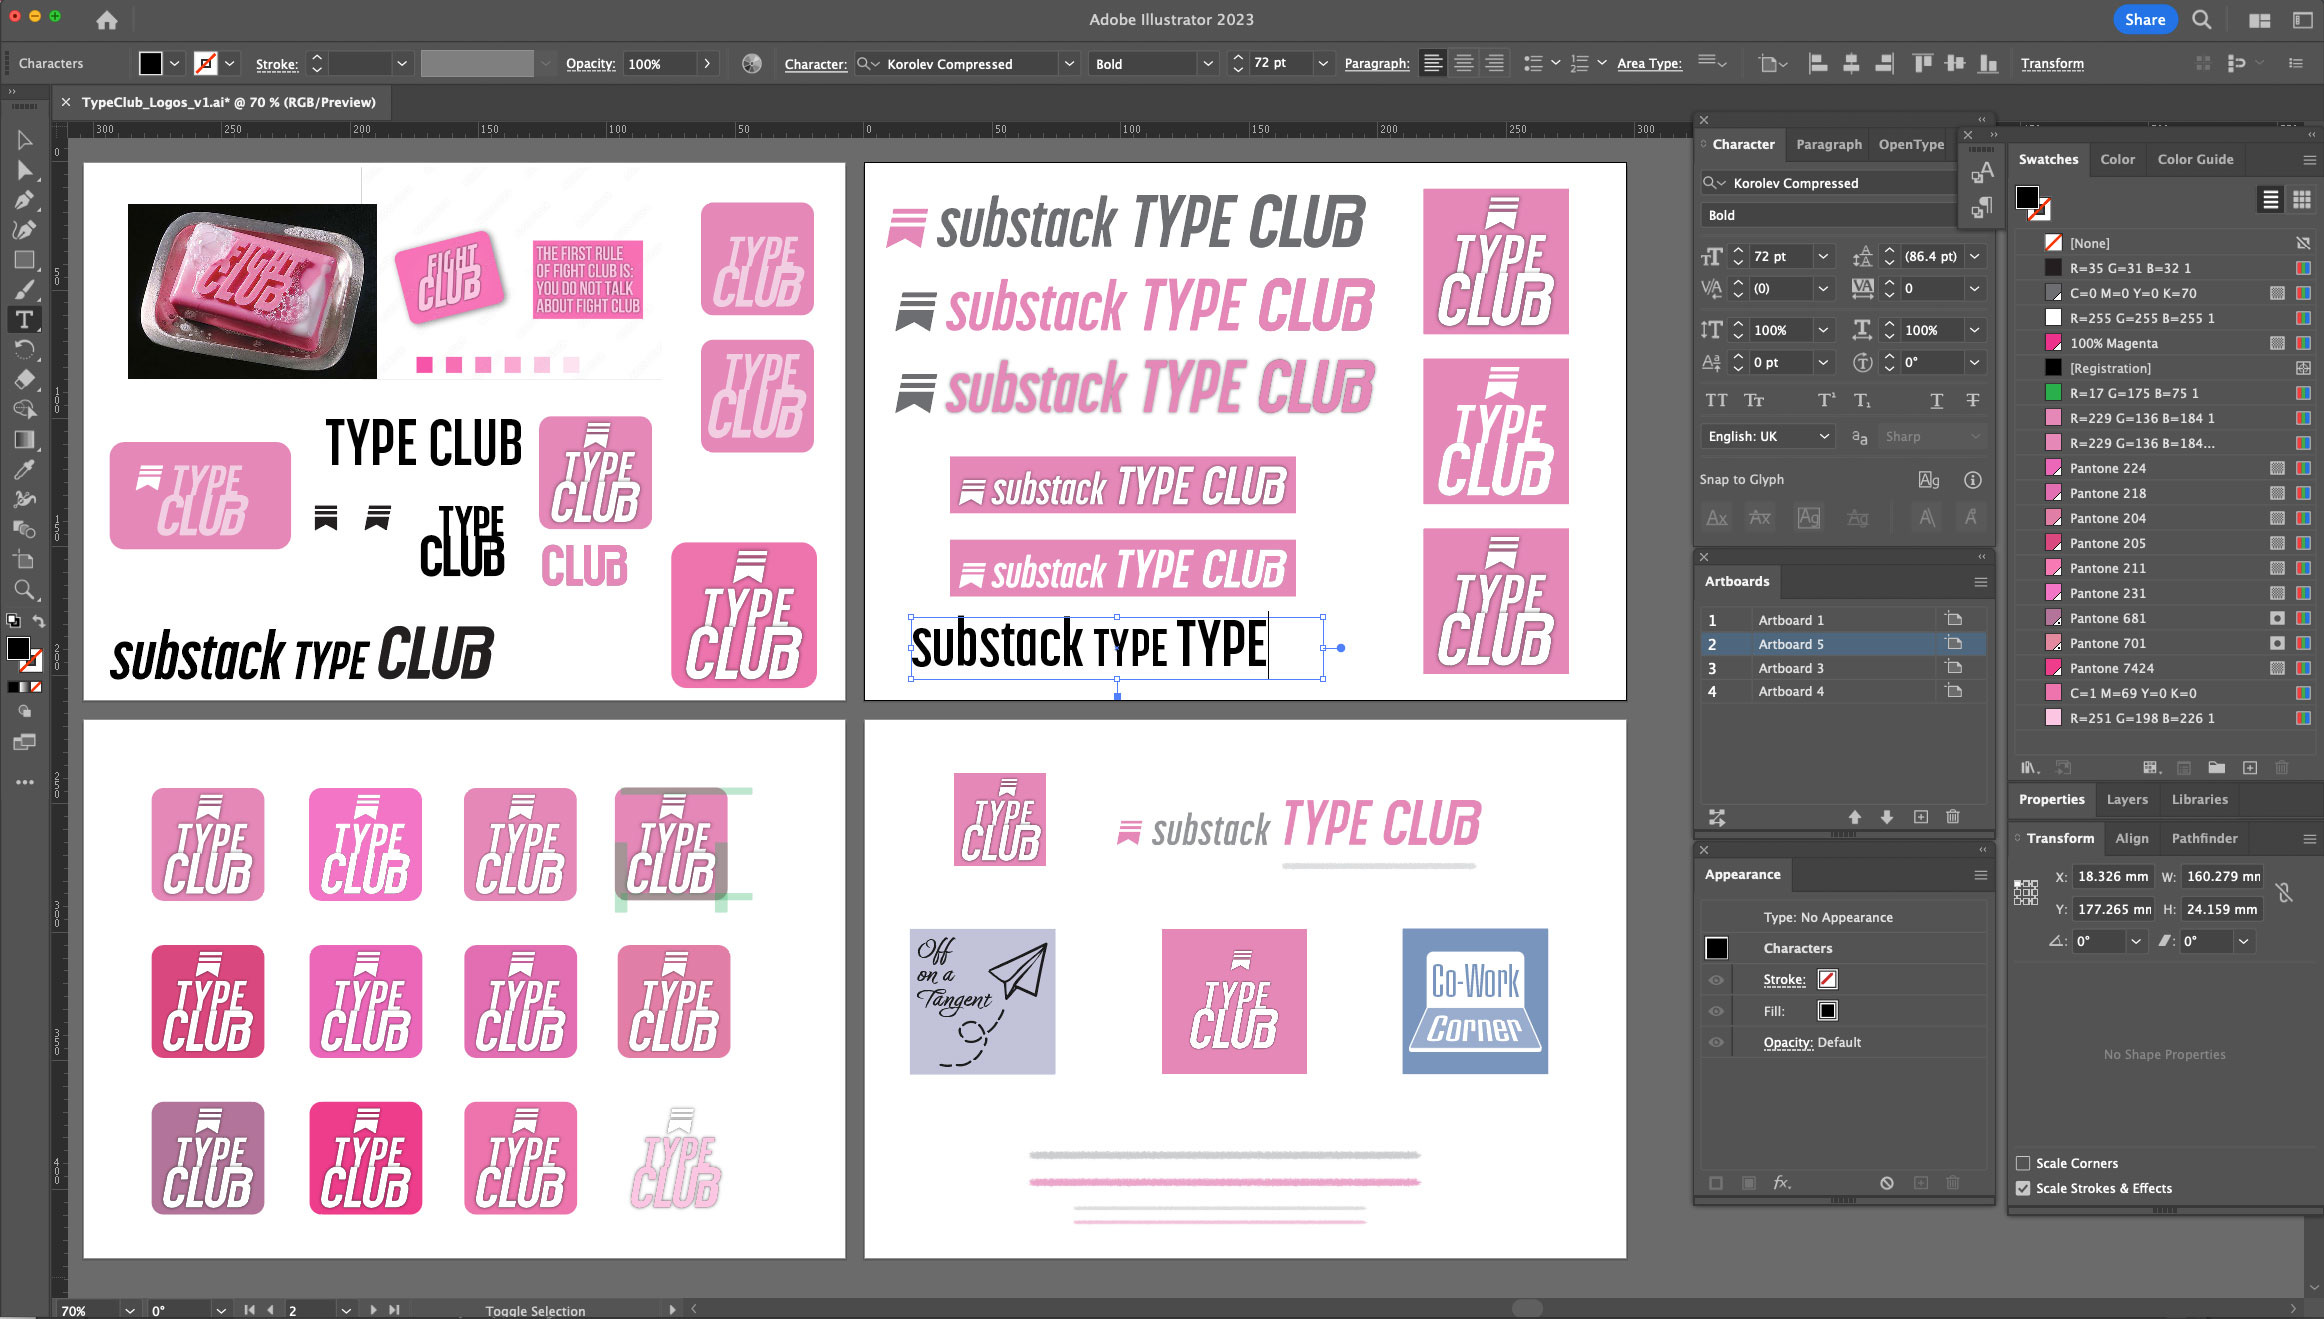Open font family dropdown in control bar
The image size is (2324, 1319).
click(1069, 64)
